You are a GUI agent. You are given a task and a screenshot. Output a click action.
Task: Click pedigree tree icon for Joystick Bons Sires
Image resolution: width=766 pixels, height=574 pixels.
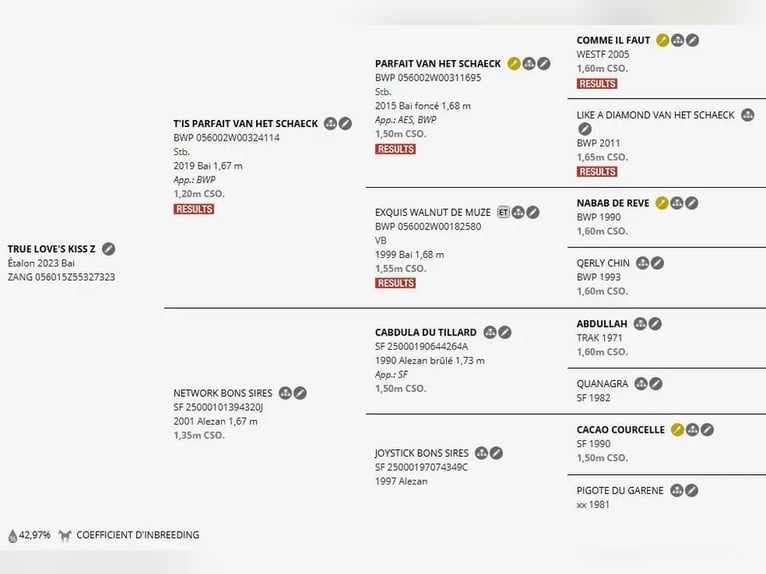481,453
